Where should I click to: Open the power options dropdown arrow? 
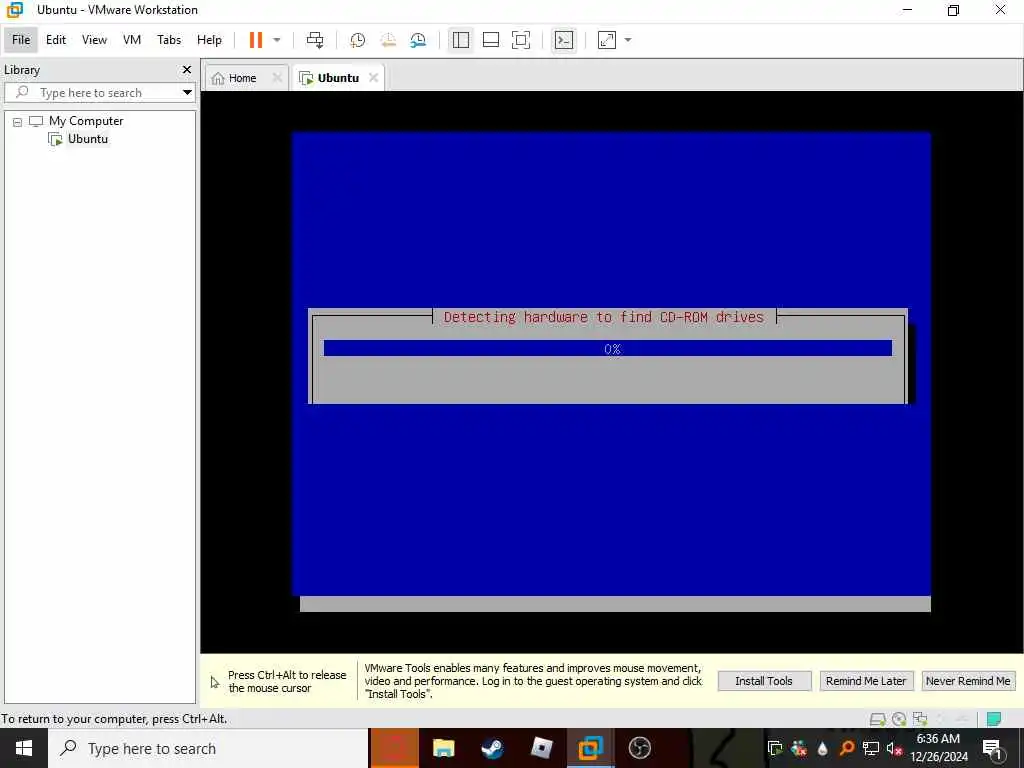point(276,40)
